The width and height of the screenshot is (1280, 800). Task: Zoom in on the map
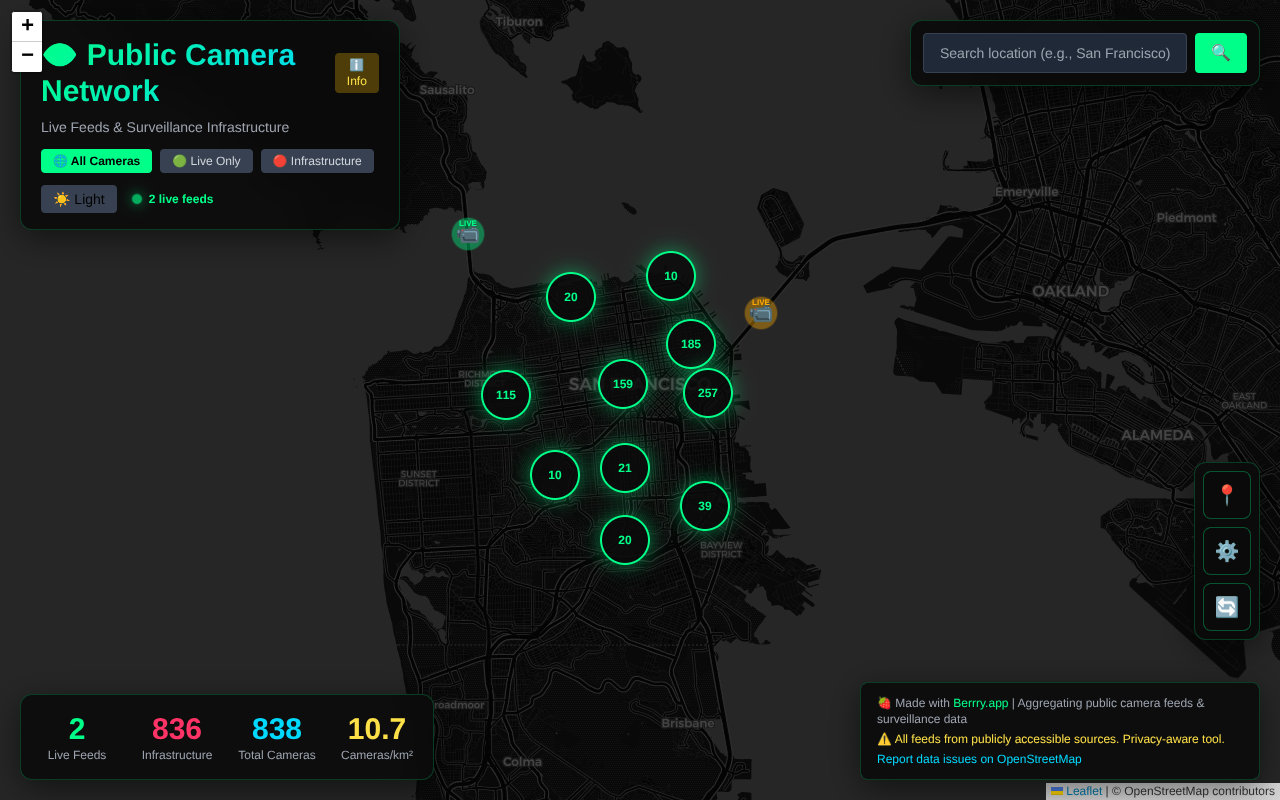click(x=27, y=26)
